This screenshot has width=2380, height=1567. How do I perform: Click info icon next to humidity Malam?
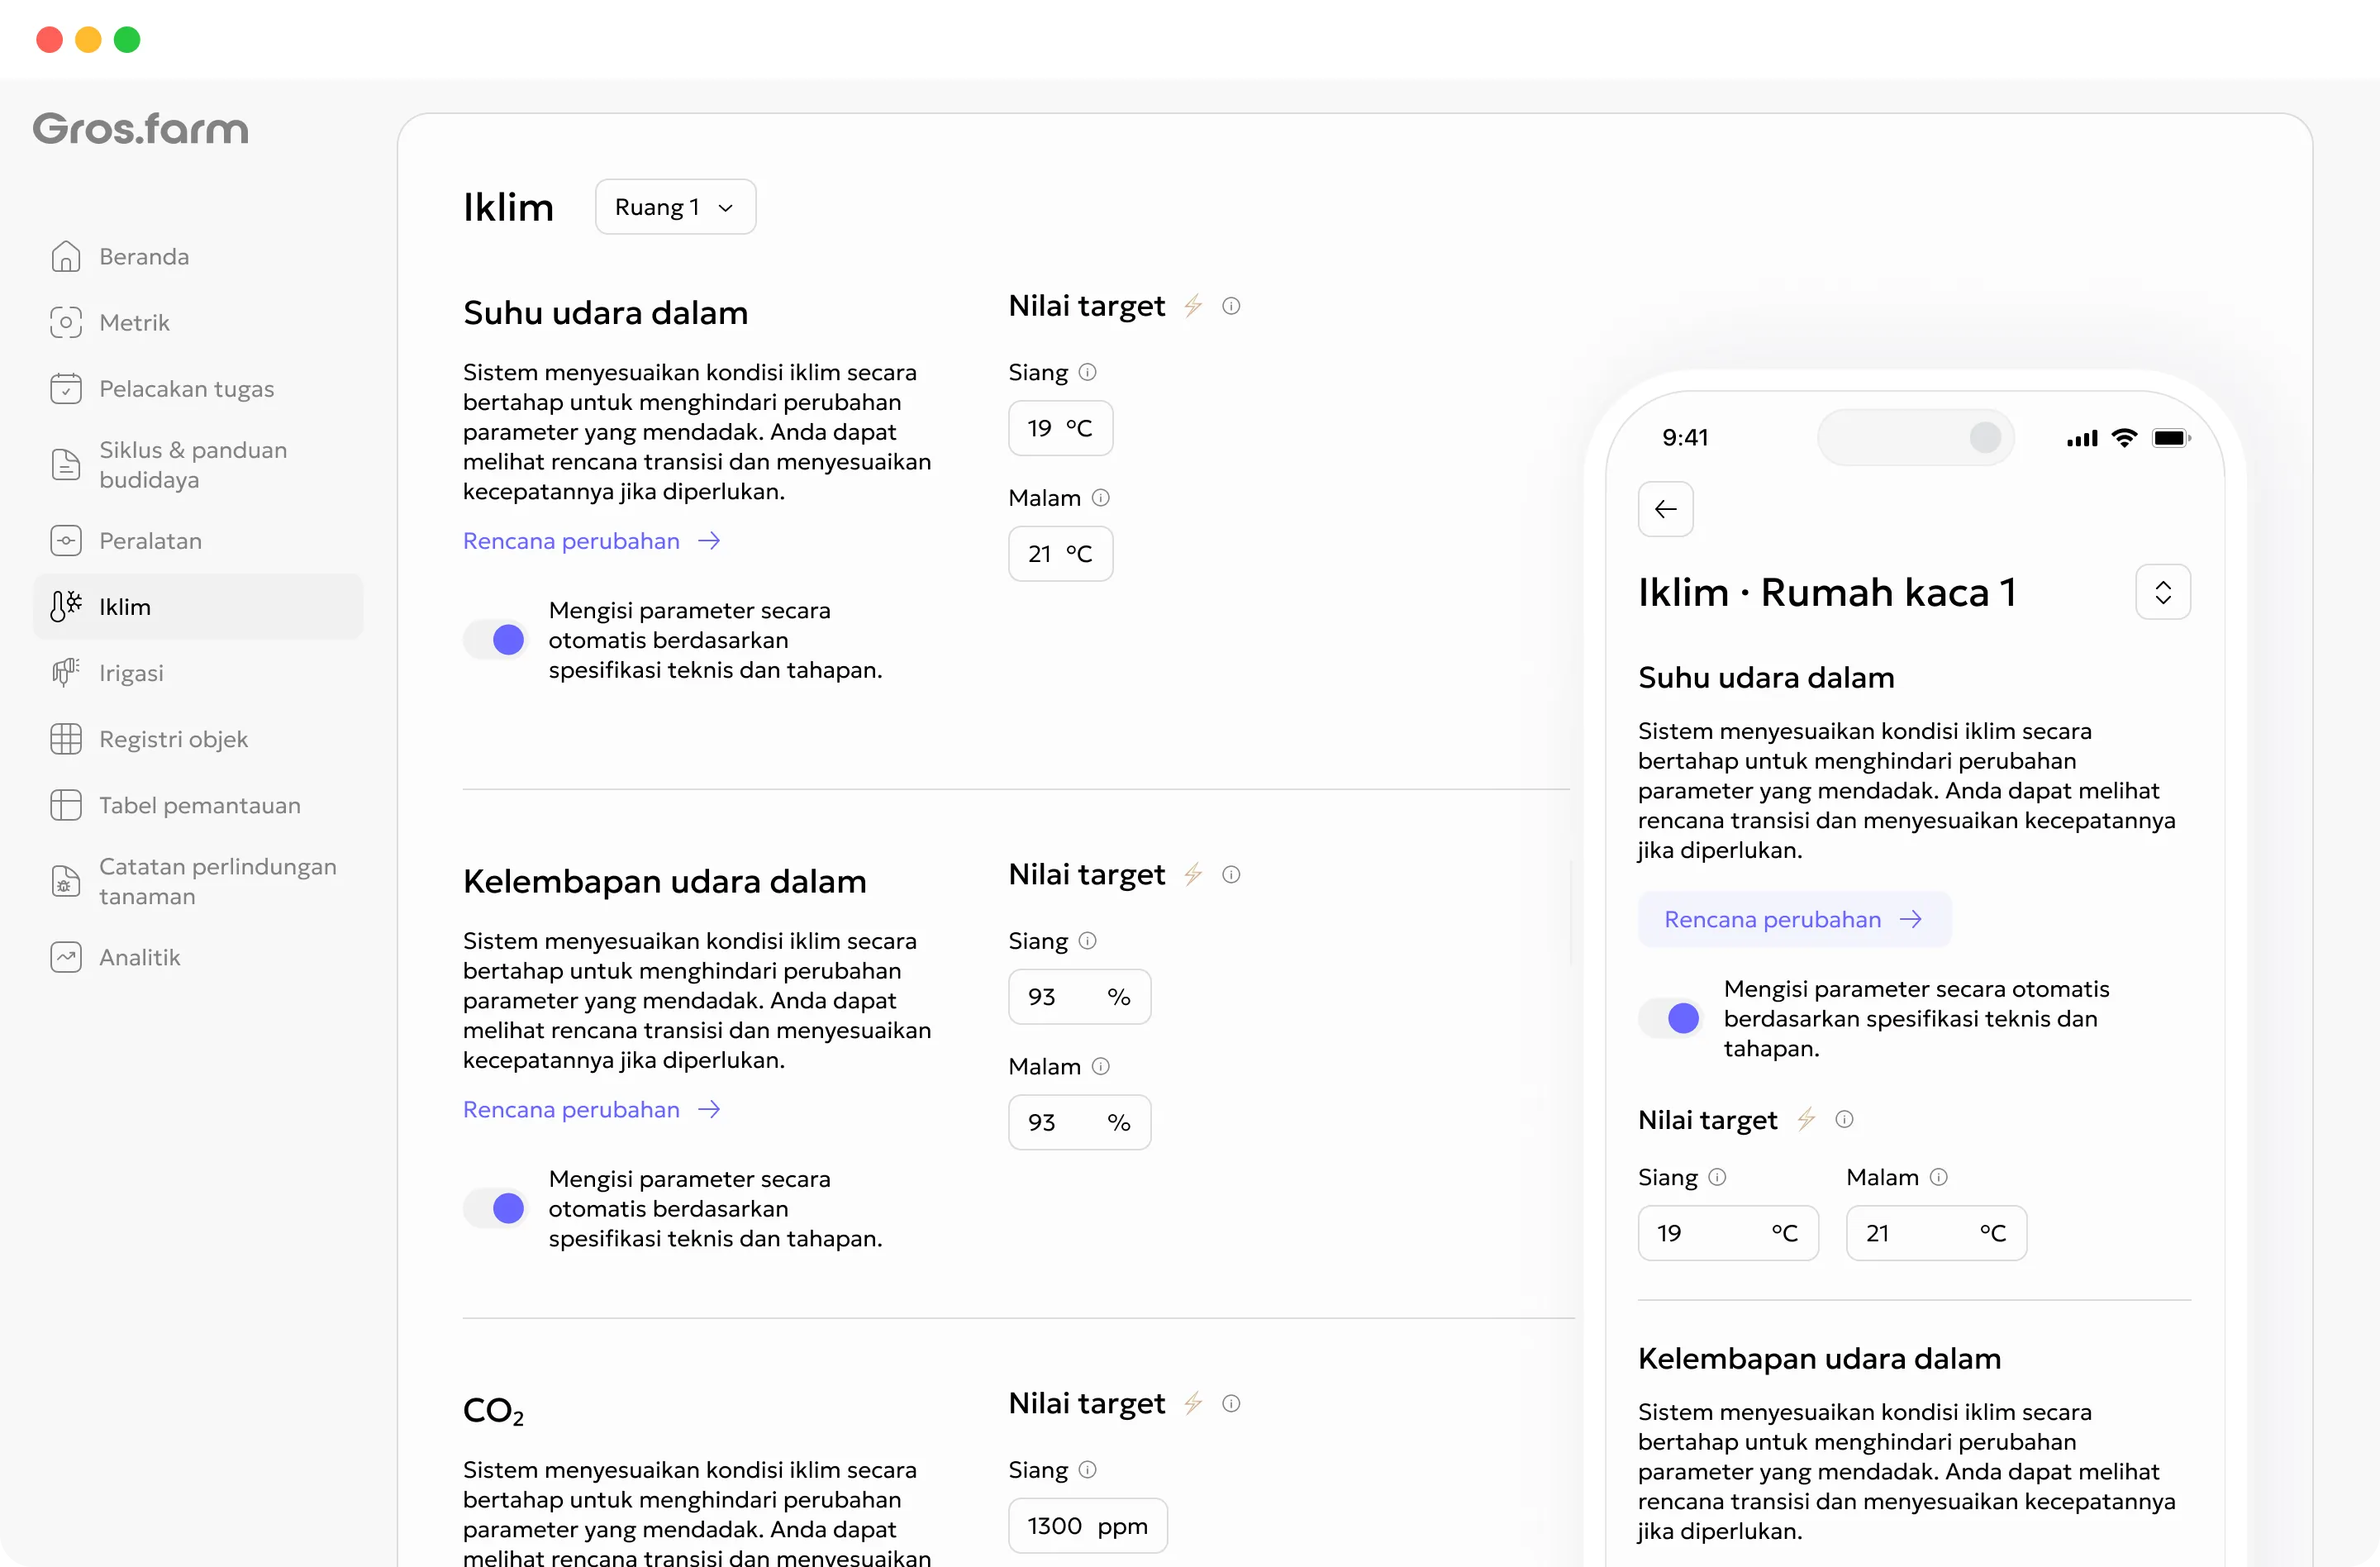click(x=1100, y=1066)
